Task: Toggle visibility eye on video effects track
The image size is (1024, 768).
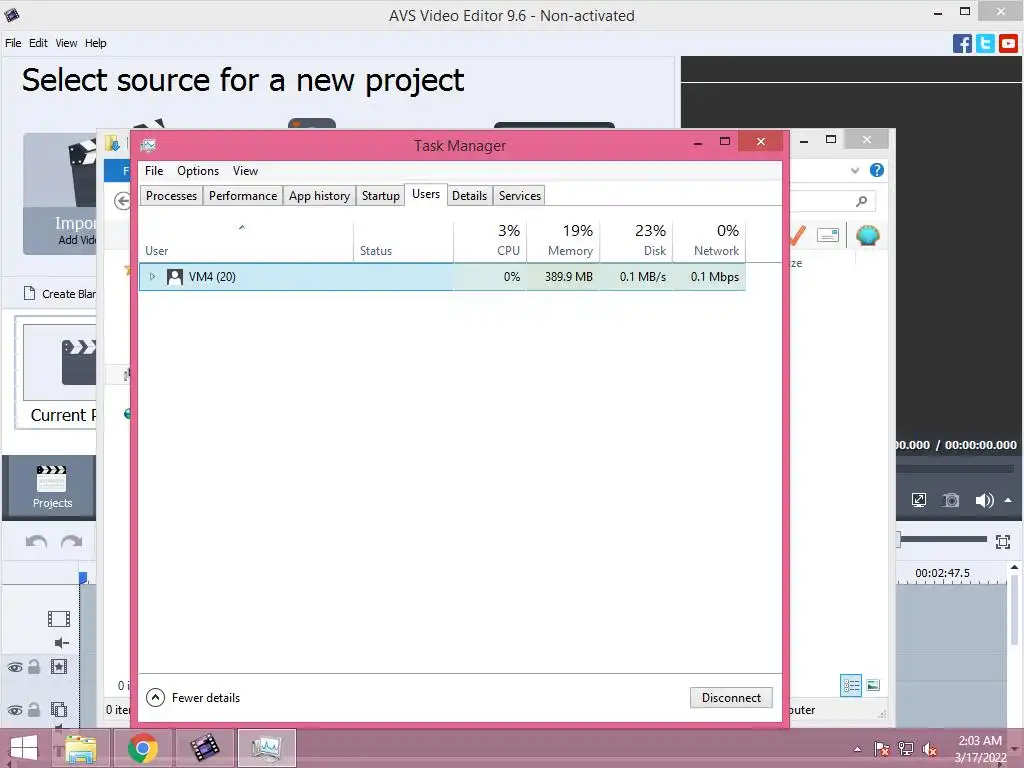Action: tap(15, 667)
